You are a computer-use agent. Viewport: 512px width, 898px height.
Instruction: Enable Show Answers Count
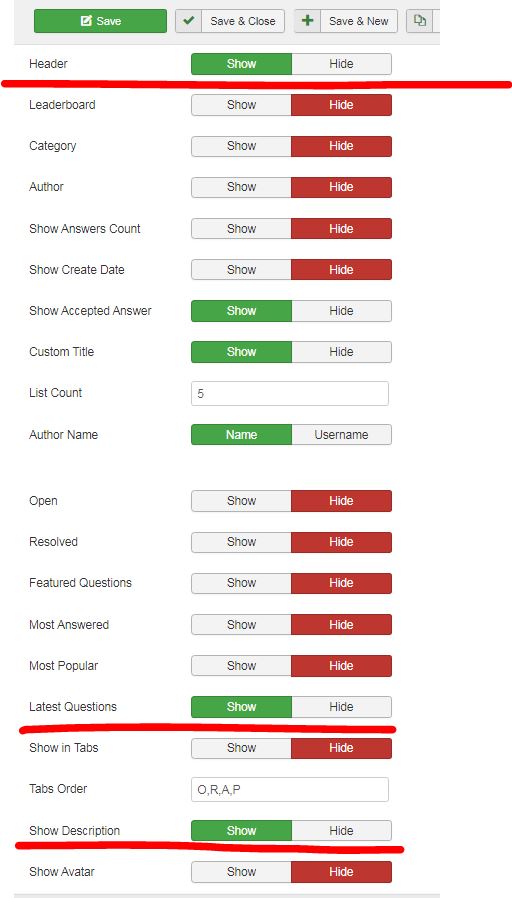point(241,229)
